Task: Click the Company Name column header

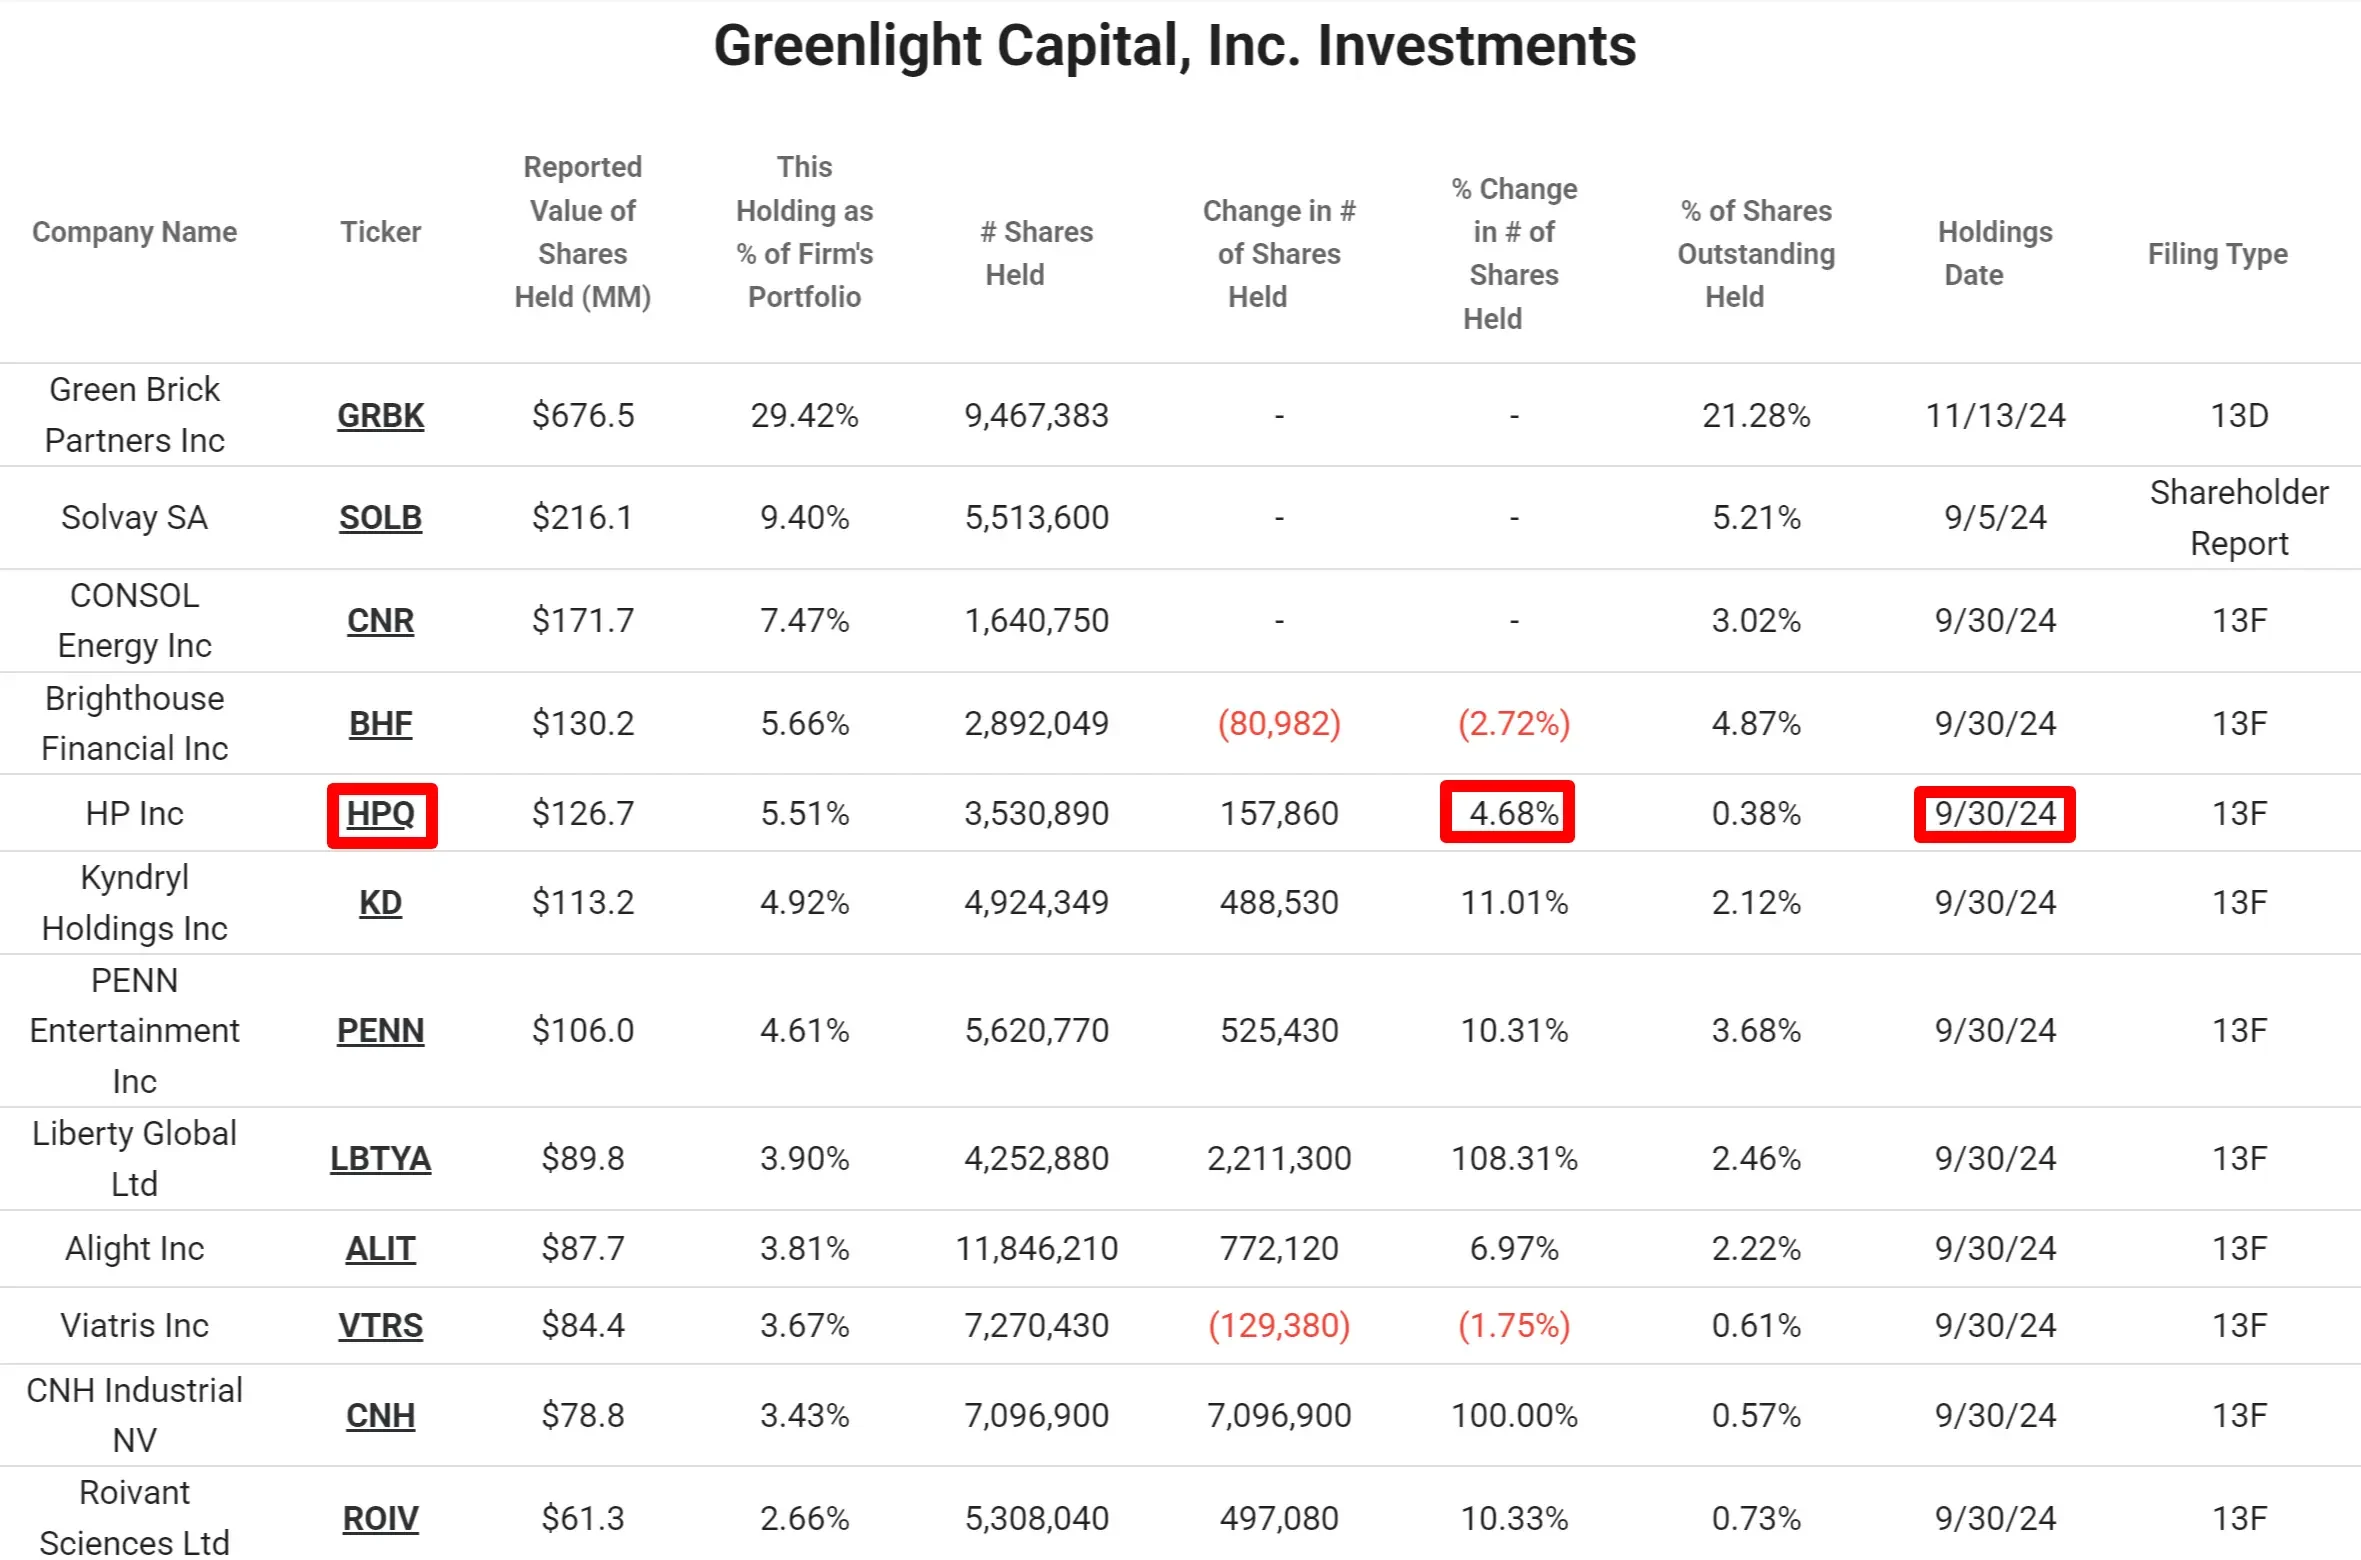Action: tap(135, 232)
